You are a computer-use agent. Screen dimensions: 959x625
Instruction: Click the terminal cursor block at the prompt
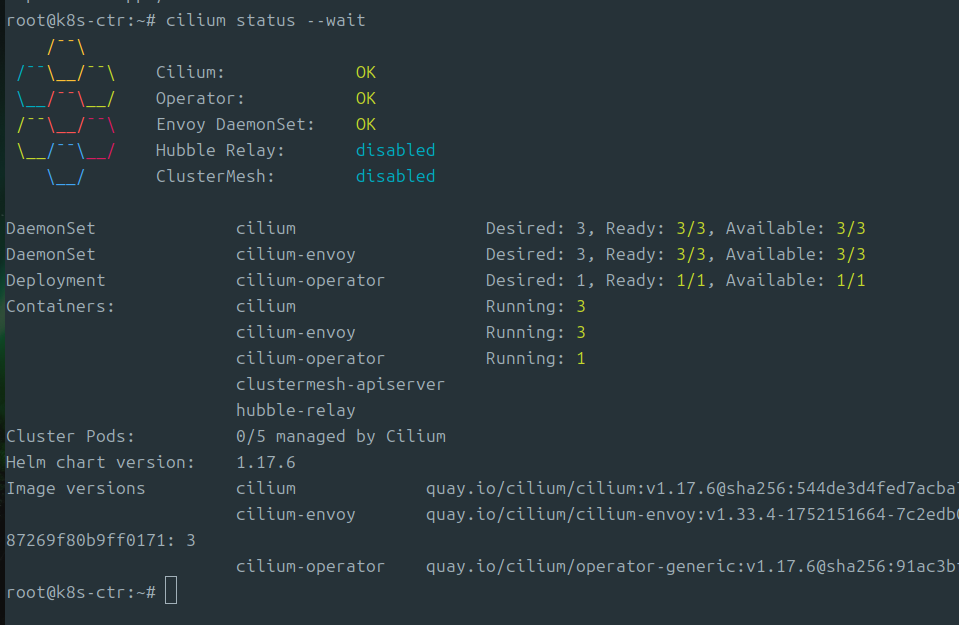point(171,590)
